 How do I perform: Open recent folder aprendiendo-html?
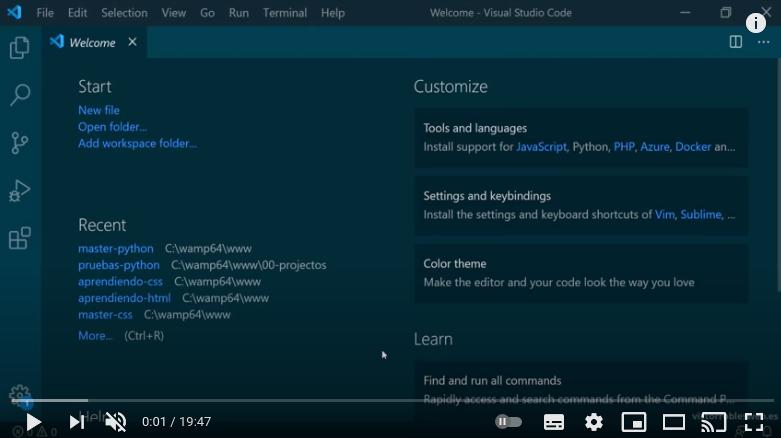pyautogui.click(x=124, y=298)
